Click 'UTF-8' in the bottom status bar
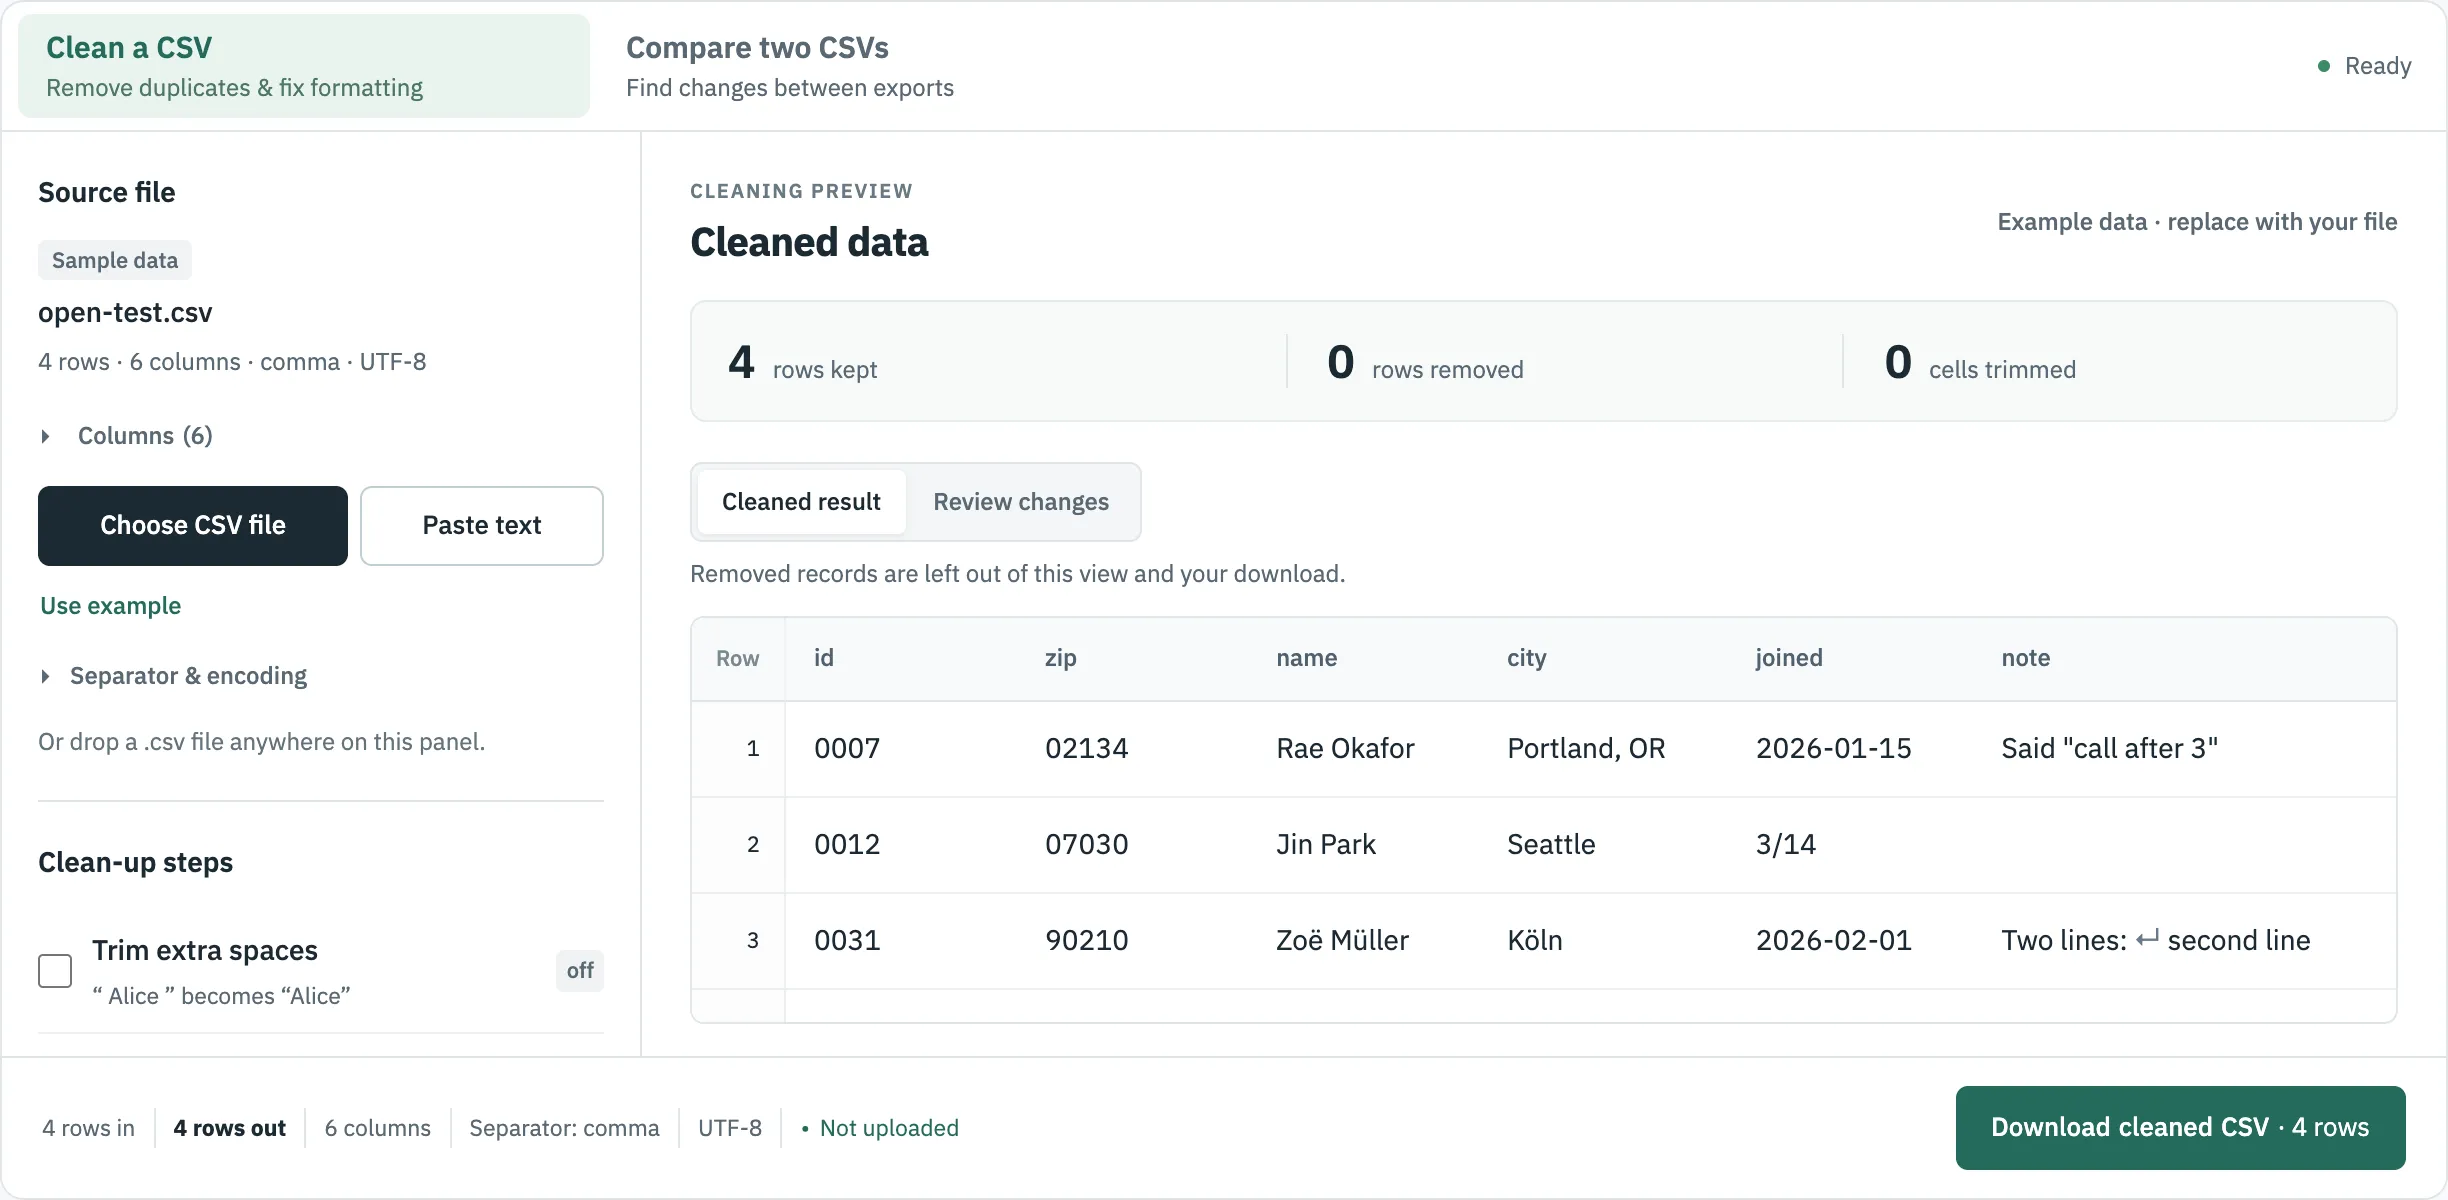The image size is (2448, 1200). (x=730, y=1128)
